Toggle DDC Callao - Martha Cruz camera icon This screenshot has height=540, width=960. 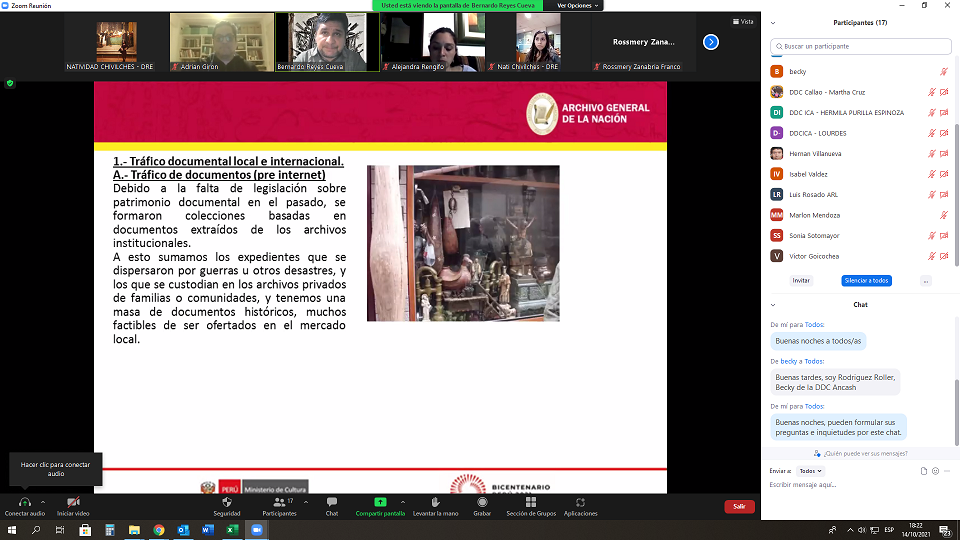(x=944, y=92)
